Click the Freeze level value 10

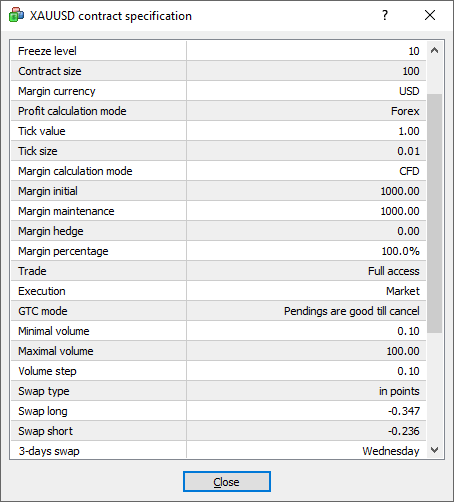click(414, 51)
